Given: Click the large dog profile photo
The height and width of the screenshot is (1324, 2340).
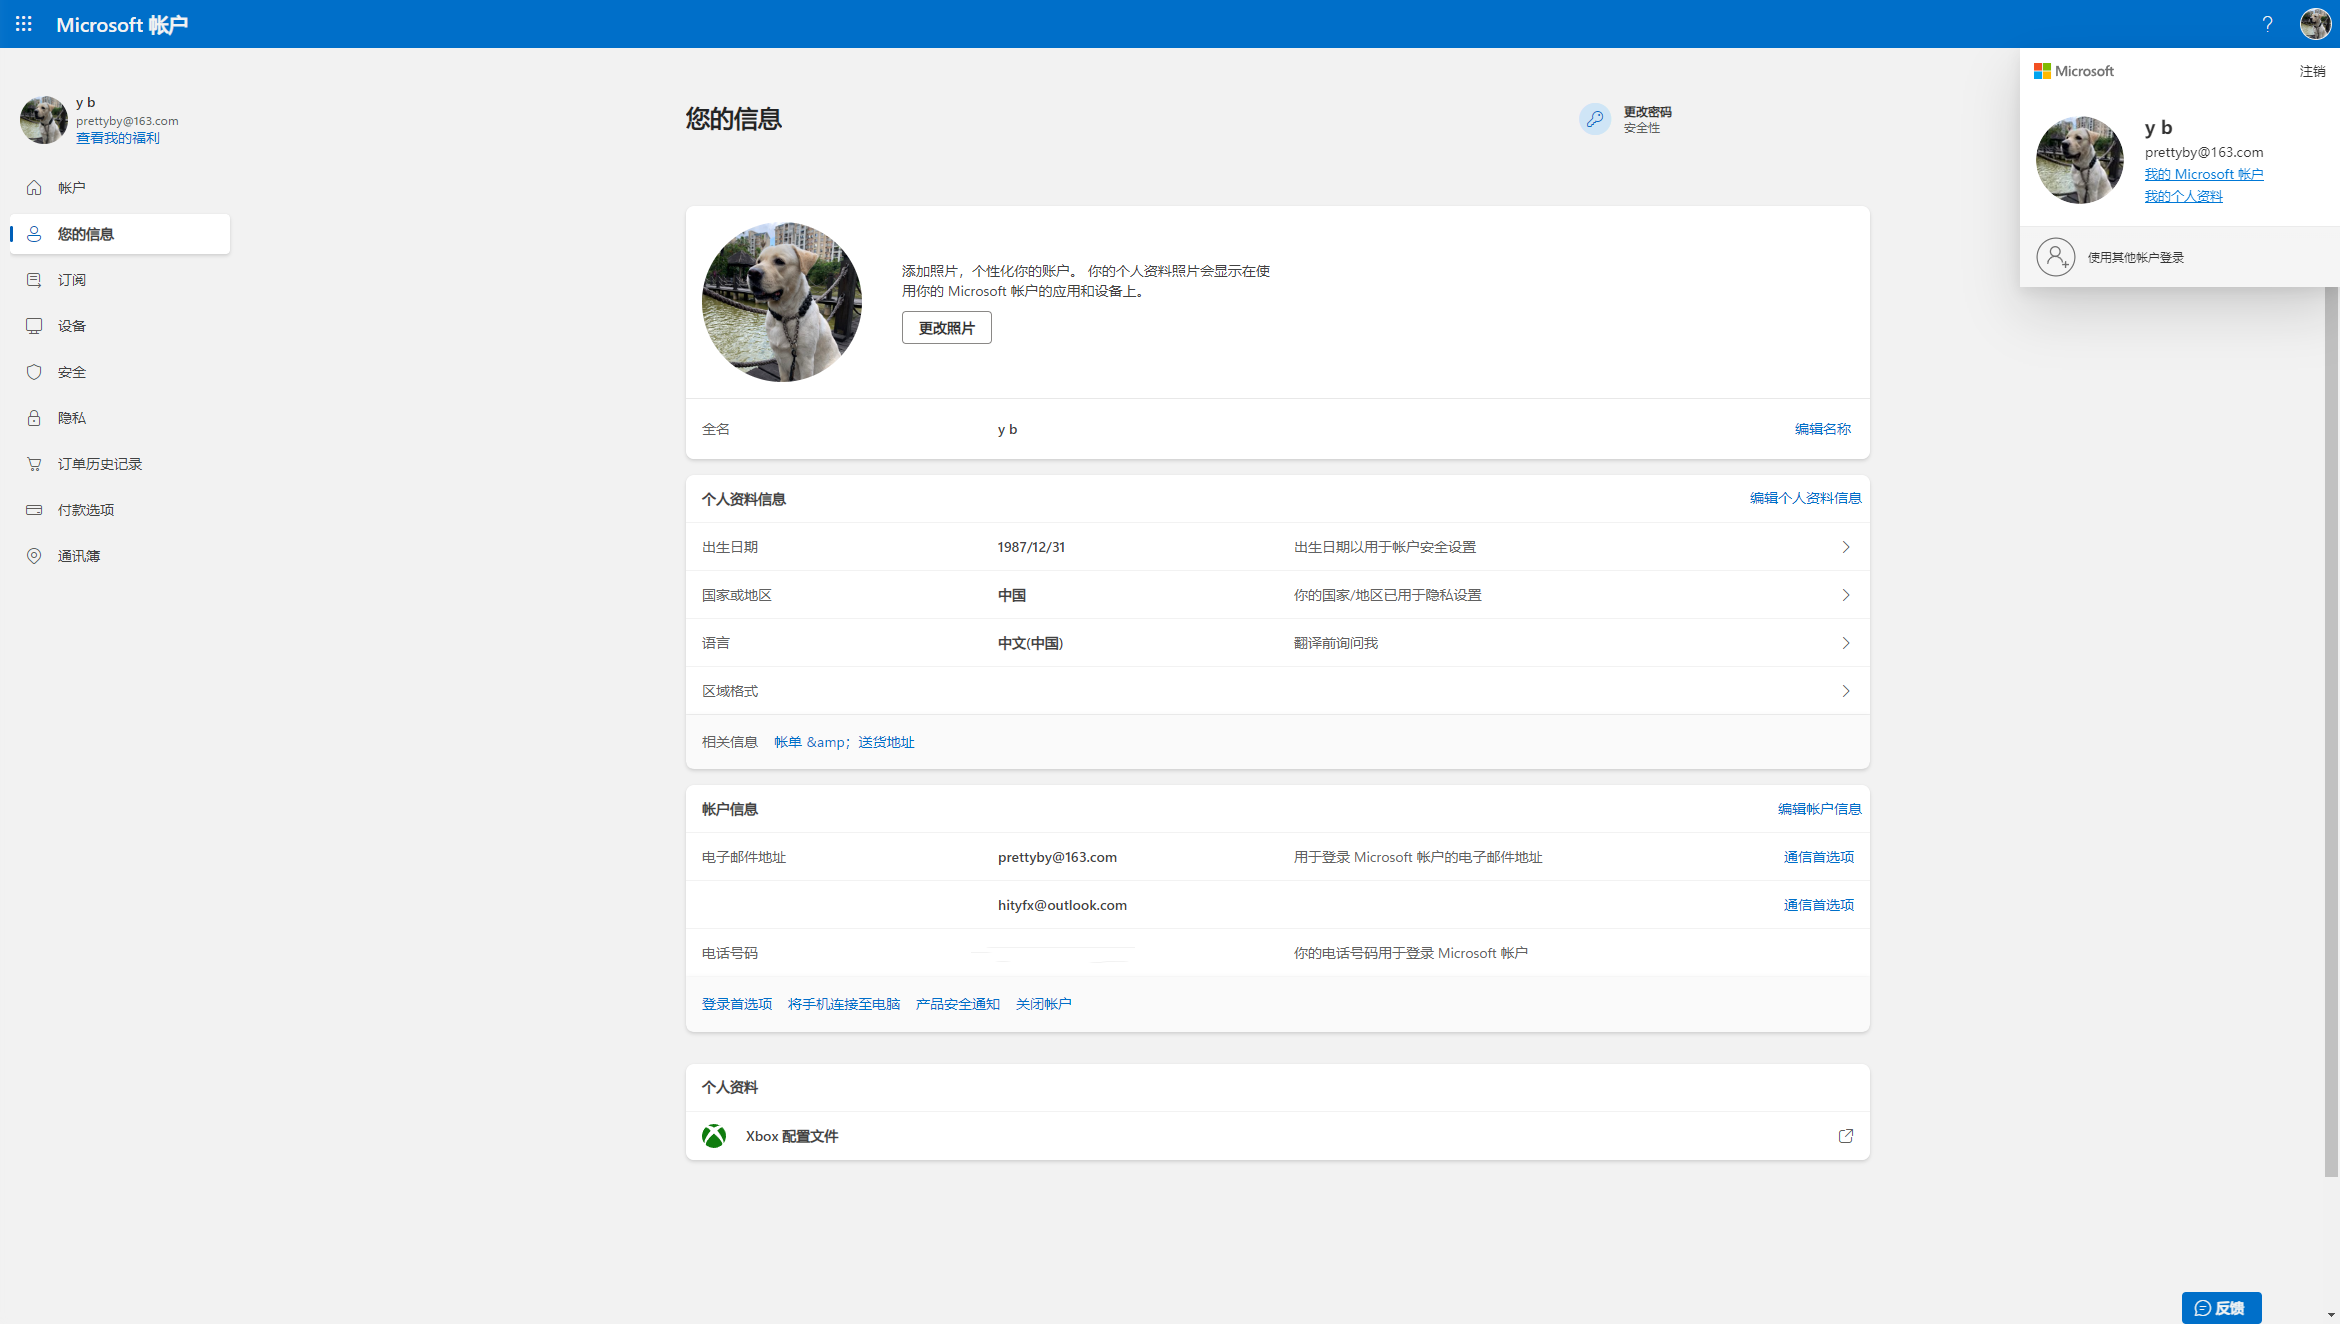Looking at the screenshot, I should click(x=781, y=302).
